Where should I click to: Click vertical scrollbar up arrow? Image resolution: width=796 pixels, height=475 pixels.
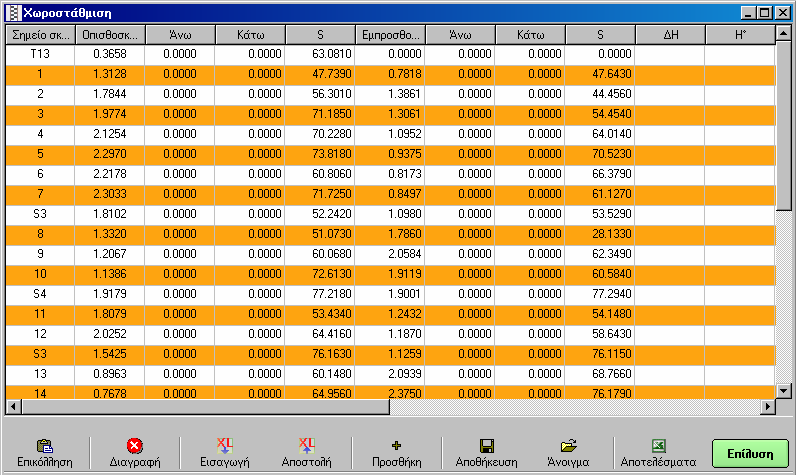pos(784,34)
